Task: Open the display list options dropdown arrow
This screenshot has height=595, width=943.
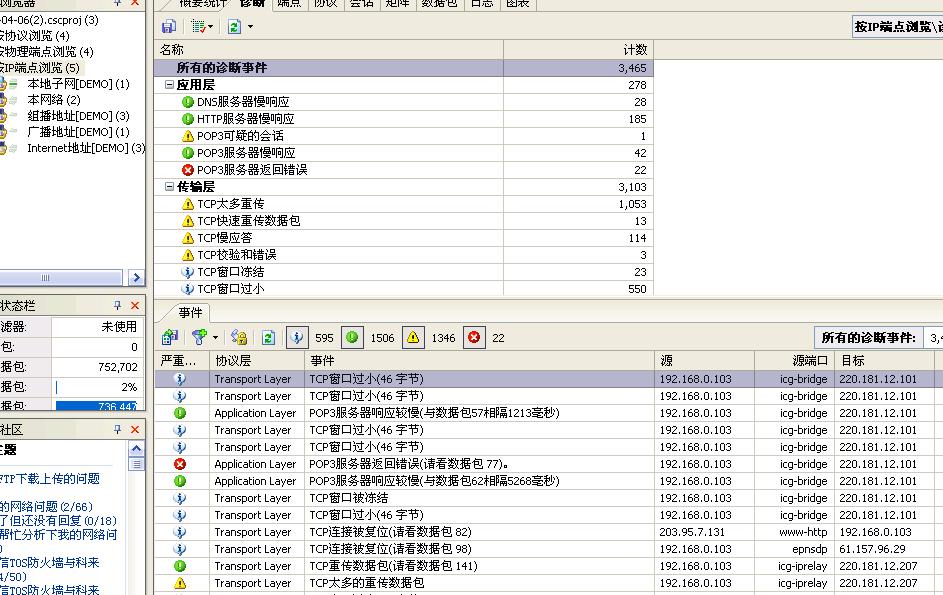Action: click(211, 27)
